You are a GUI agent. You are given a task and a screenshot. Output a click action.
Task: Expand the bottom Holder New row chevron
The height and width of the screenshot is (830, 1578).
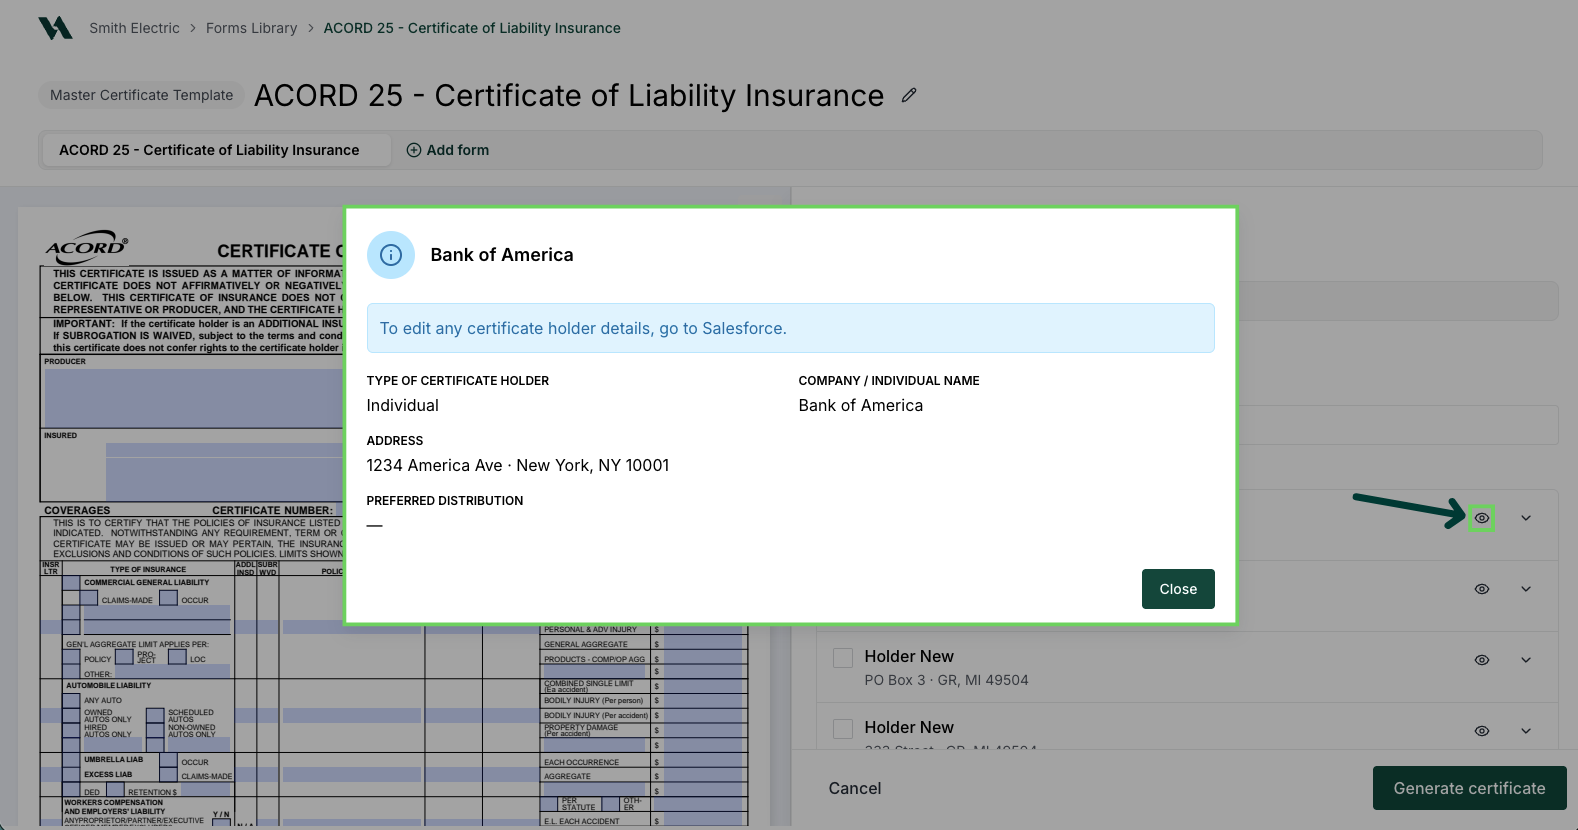click(1526, 731)
